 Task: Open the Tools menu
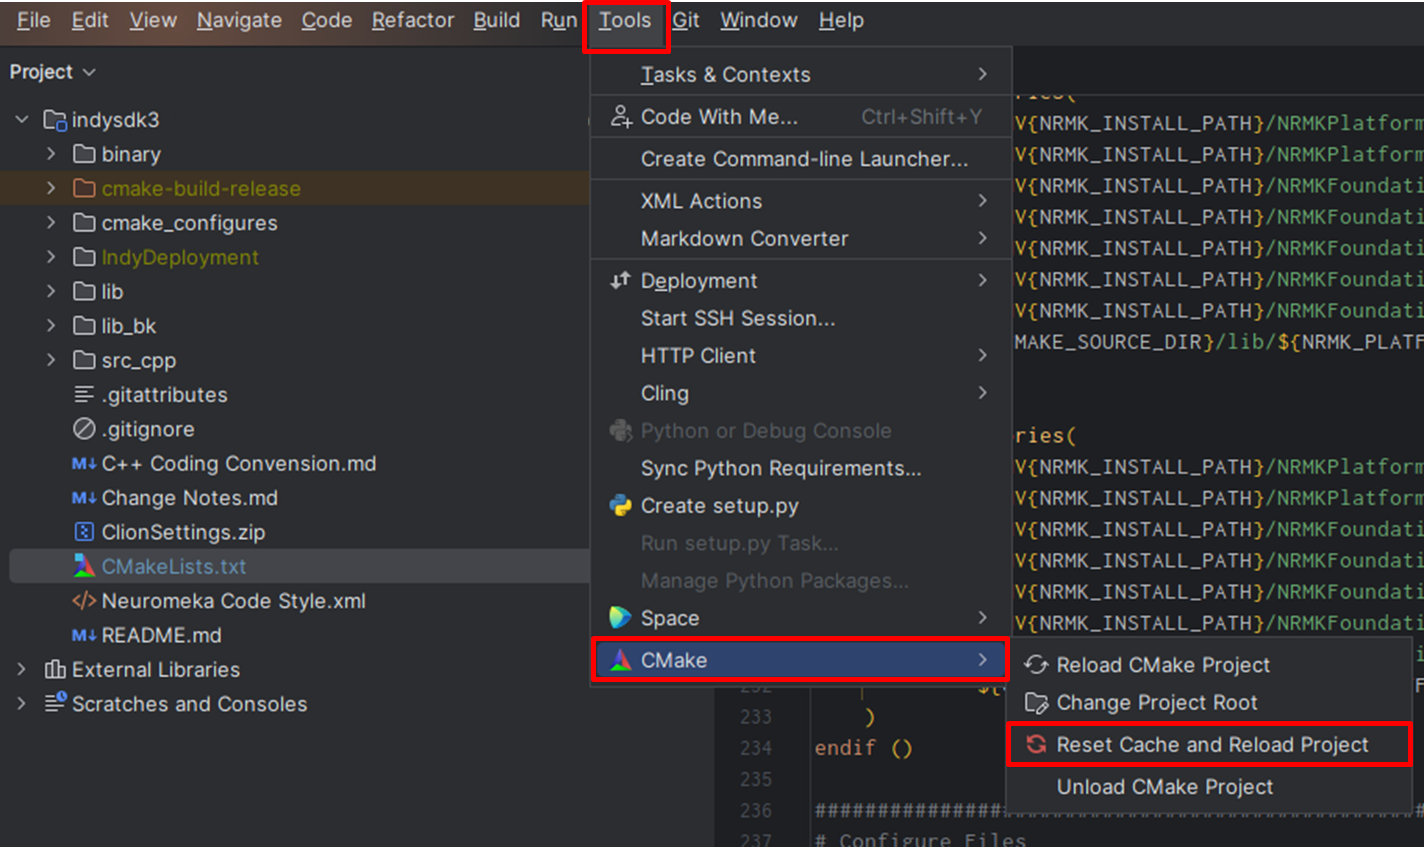point(625,21)
